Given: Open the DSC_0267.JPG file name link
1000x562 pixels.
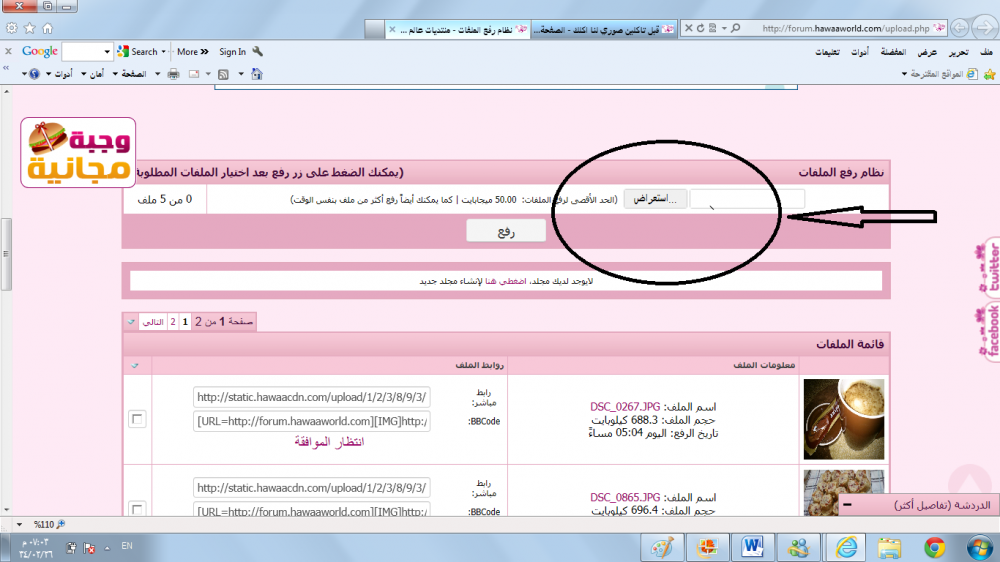Looking at the screenshot, I should 625,407.
